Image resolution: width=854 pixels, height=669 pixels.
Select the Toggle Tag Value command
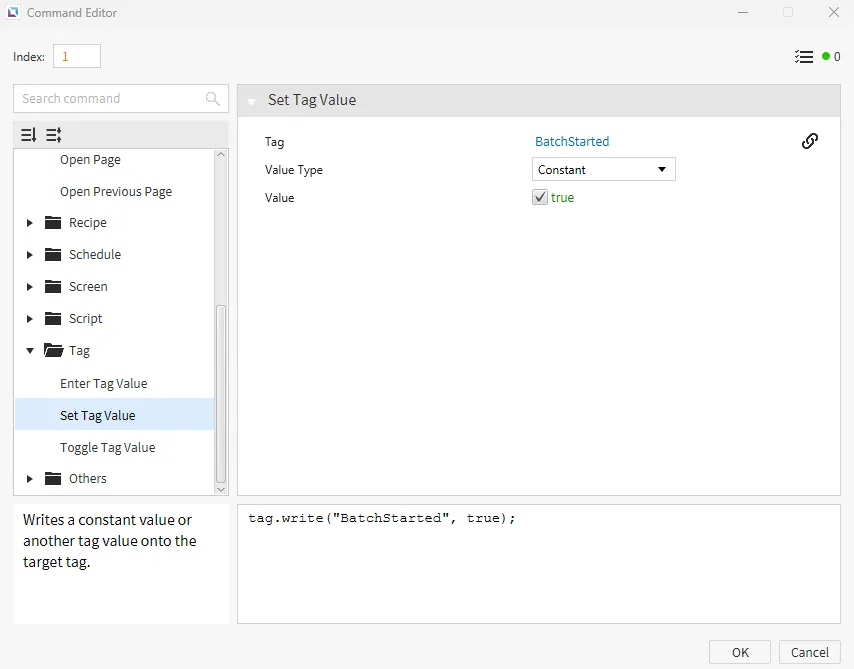(x=107, y=448)
